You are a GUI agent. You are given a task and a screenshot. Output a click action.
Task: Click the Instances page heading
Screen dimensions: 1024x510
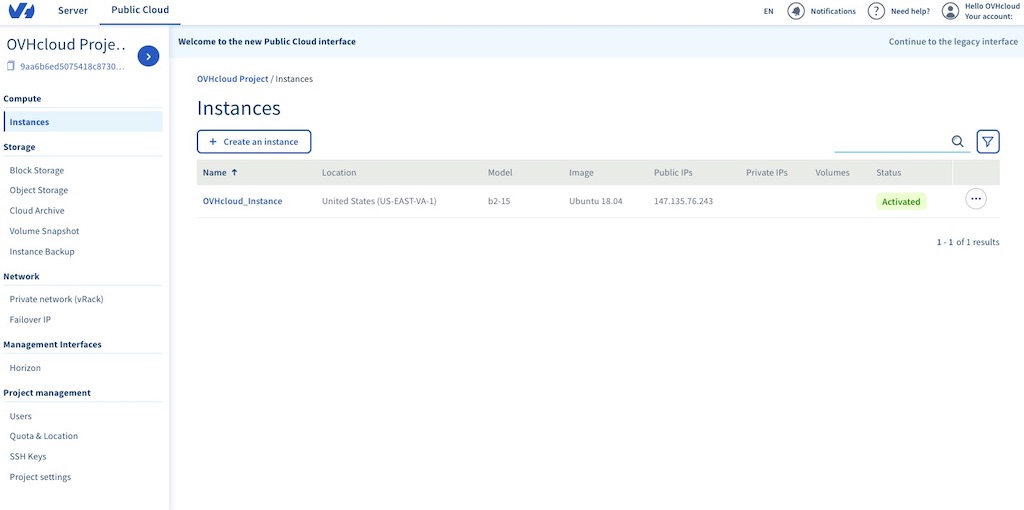click(x=238, y=108)
